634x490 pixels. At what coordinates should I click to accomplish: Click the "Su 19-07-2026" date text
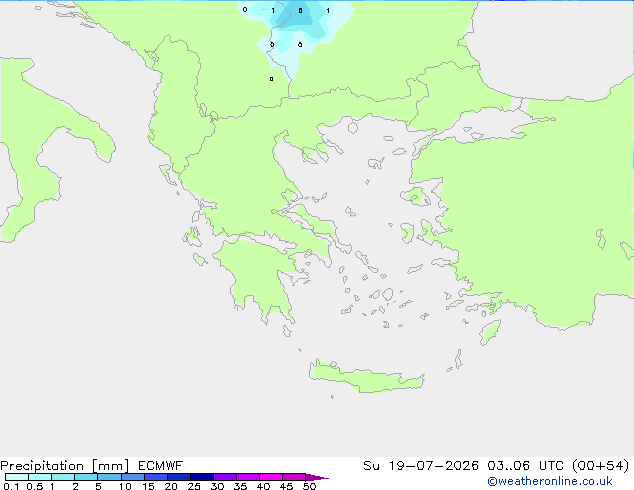coord(421,466)
